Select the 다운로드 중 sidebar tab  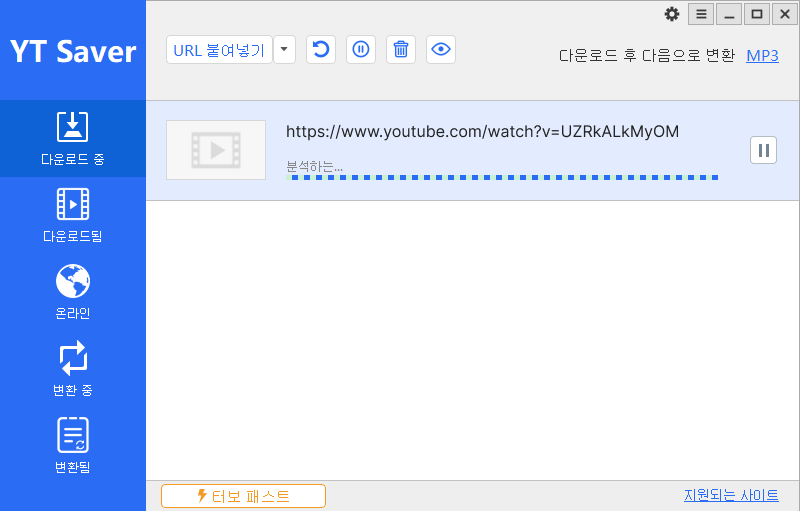[x=73, y=139]
